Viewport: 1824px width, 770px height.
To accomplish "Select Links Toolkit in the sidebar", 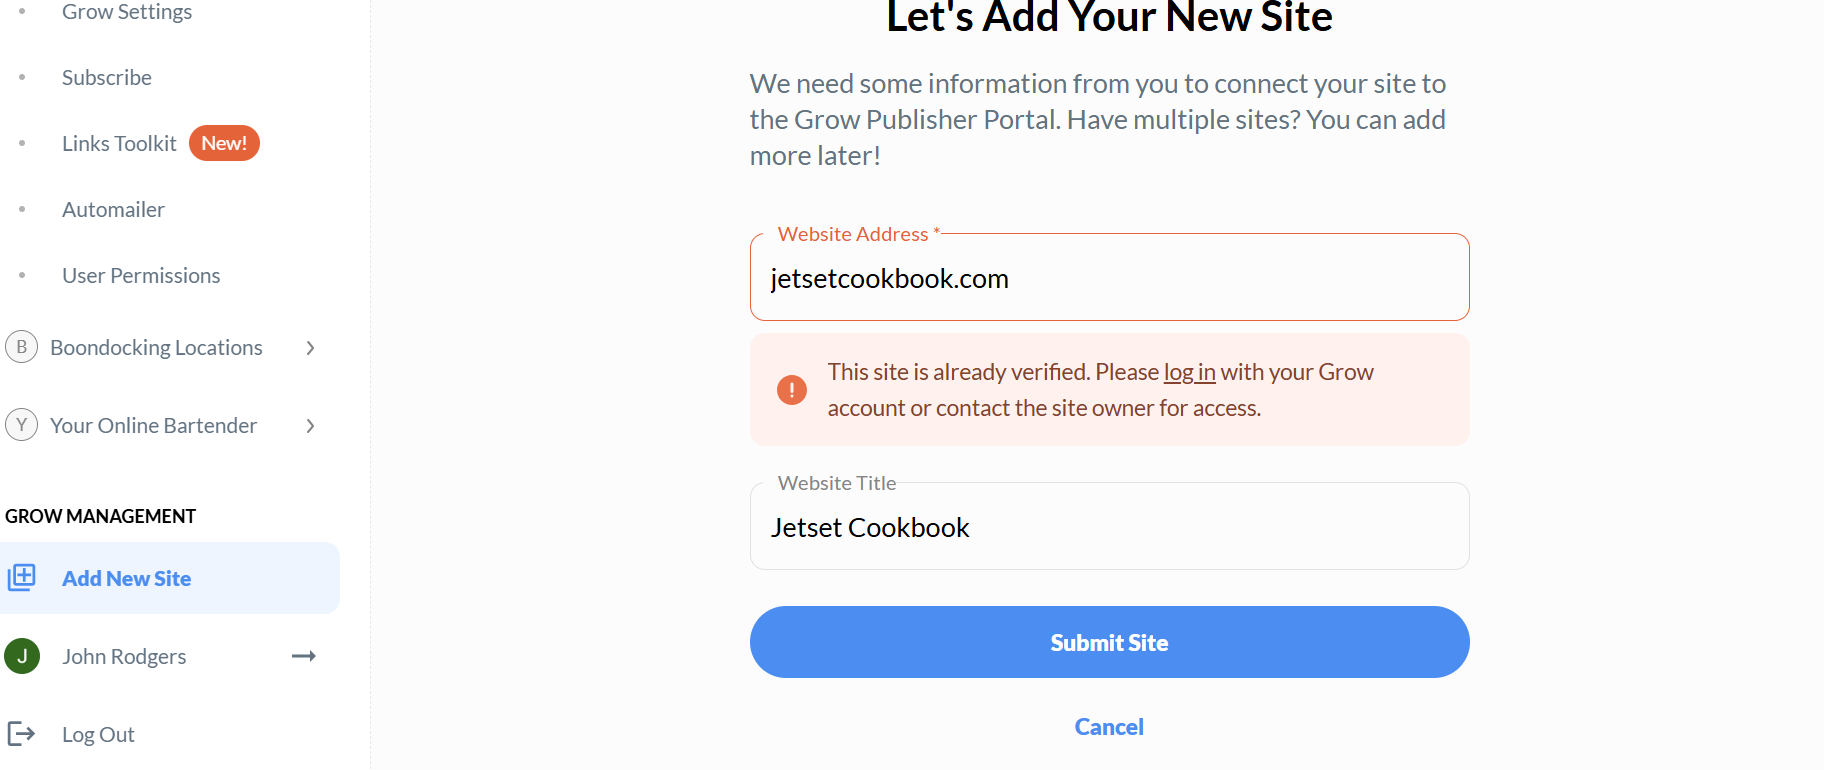I will pos(119,144).
